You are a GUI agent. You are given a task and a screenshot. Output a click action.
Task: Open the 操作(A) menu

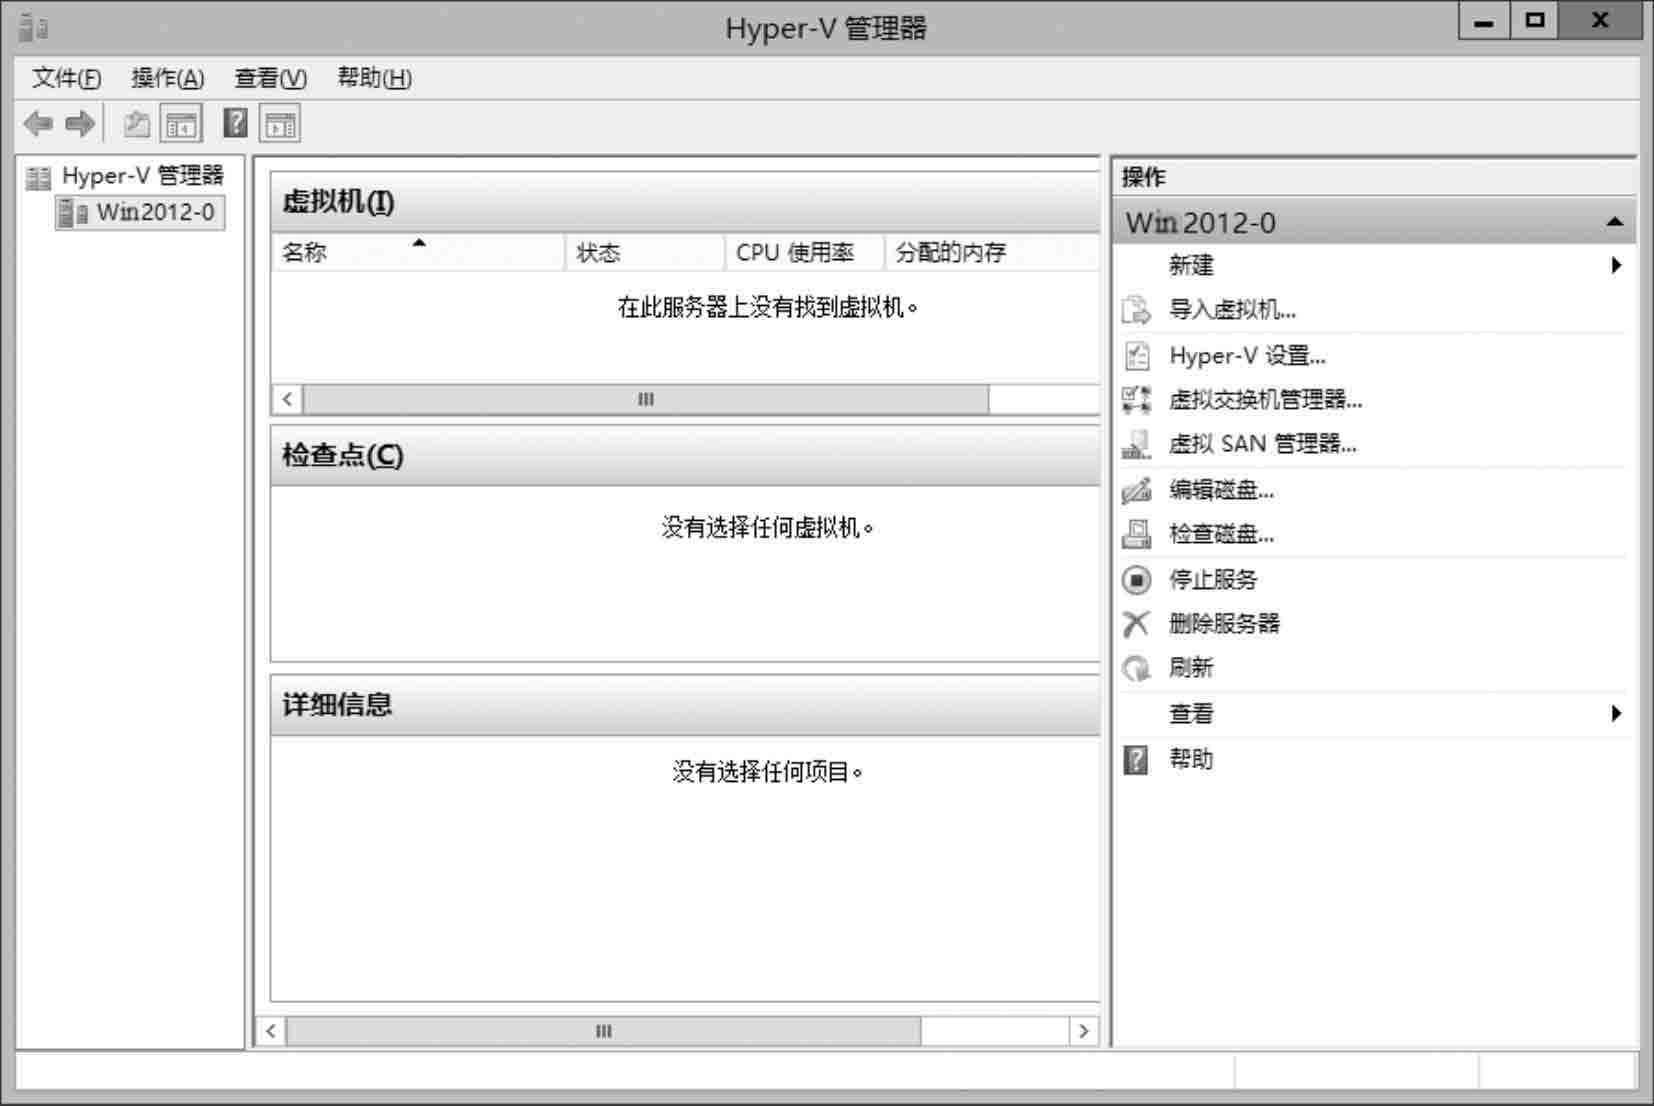point(167,78)
